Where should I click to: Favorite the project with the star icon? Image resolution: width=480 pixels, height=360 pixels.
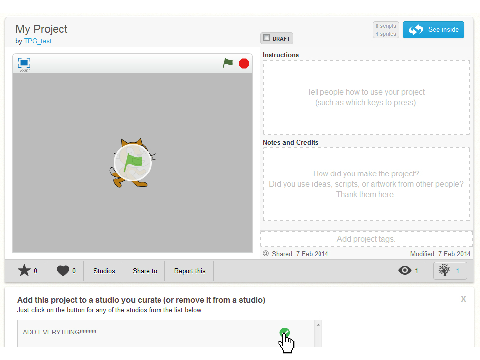coord(24,270)
